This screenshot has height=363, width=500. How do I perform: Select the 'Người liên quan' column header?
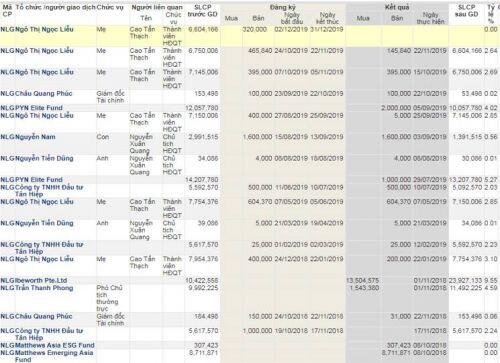tap(157, 7)
